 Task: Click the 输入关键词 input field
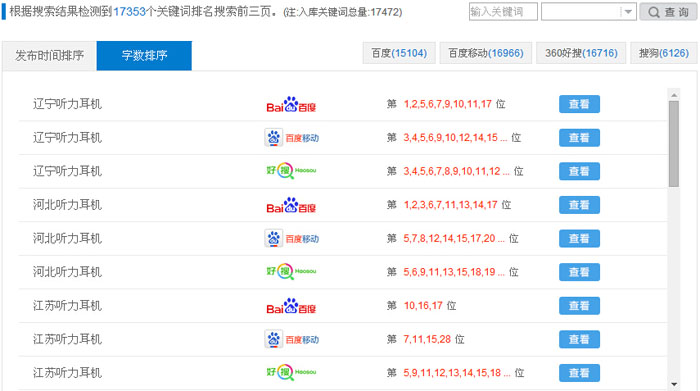503,12
